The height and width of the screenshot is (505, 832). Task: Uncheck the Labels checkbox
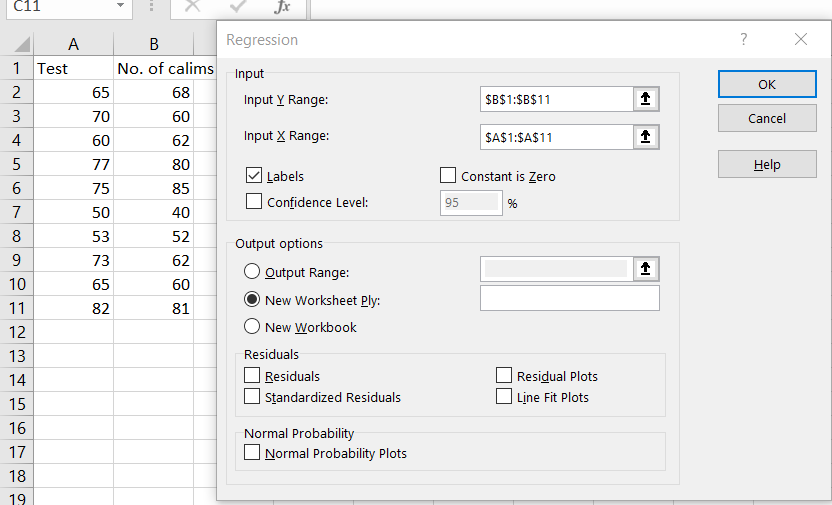254,176
